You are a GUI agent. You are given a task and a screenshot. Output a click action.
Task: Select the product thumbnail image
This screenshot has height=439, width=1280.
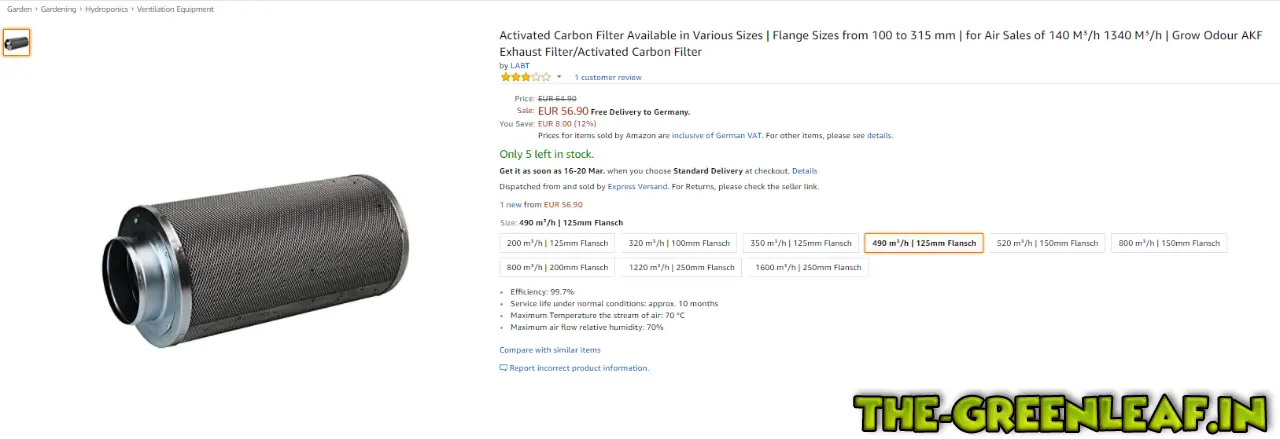tap(17, 42)
